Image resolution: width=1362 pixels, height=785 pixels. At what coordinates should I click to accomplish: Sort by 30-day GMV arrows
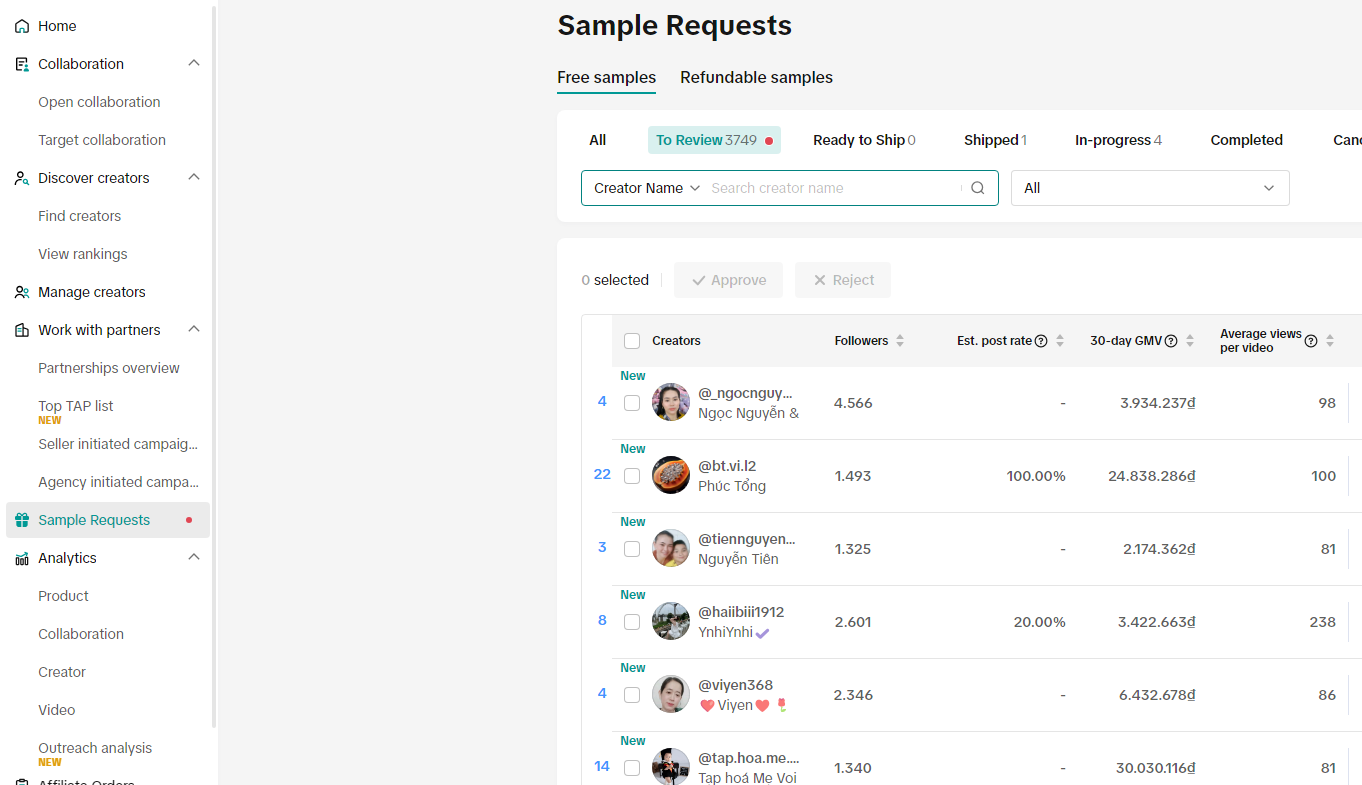pyautogui.click(x=1190, y=341)
